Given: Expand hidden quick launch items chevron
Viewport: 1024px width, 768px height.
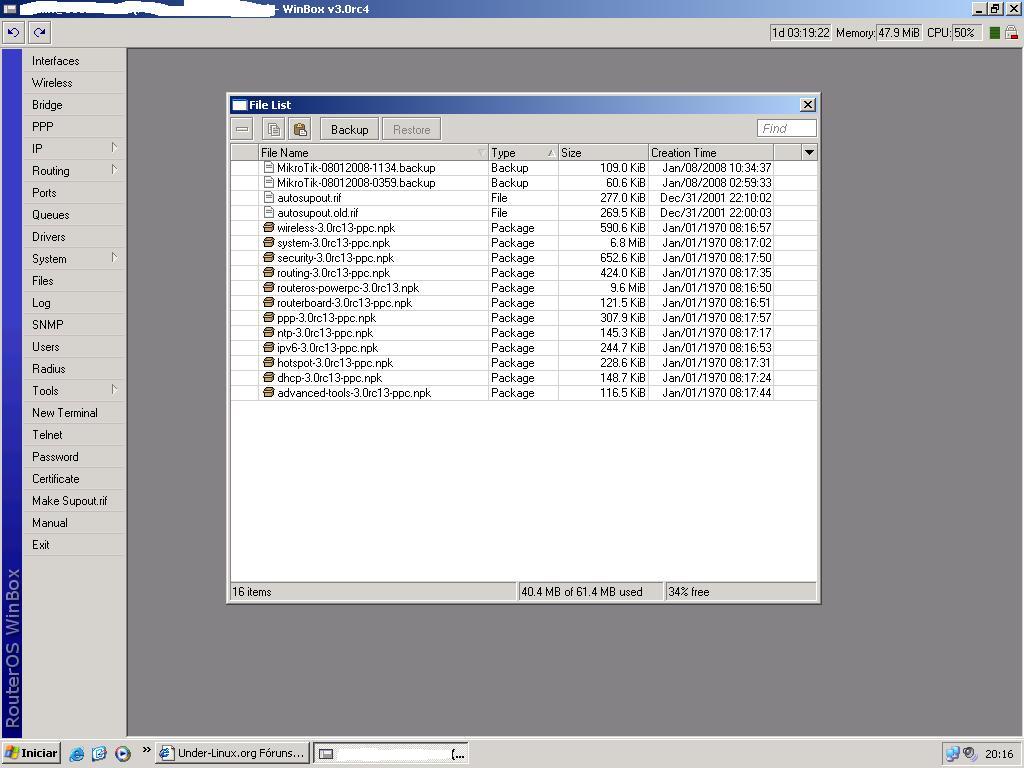Looking at the screenshot, I should pos(146,750).
